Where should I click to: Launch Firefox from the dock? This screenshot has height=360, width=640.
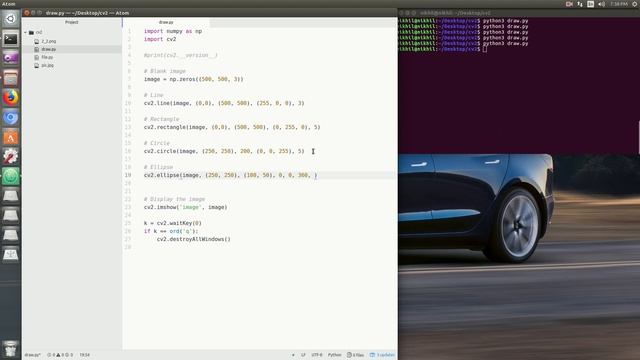(11, 98)
